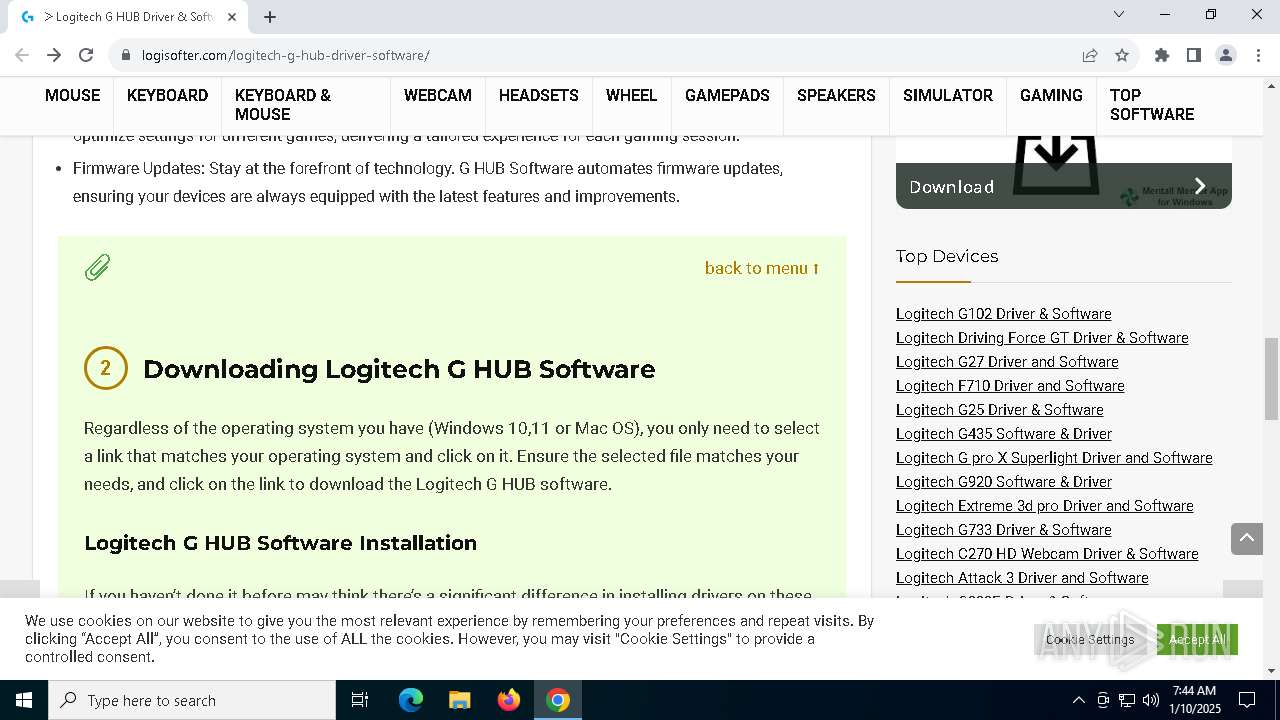1280x720 pixels.
Task: Open the WHEEL menu item
Action: 631,95
